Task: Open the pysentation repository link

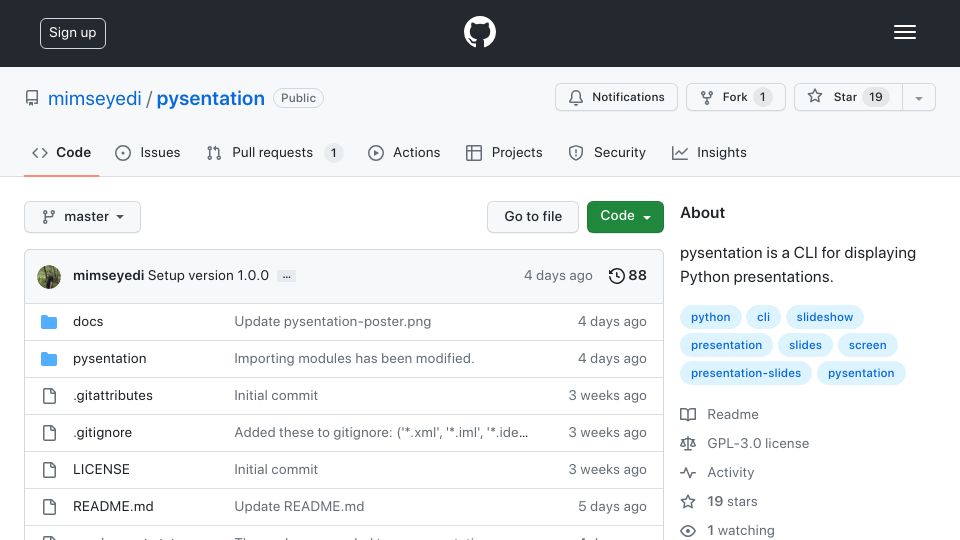Action: click(x=211, y=98)
